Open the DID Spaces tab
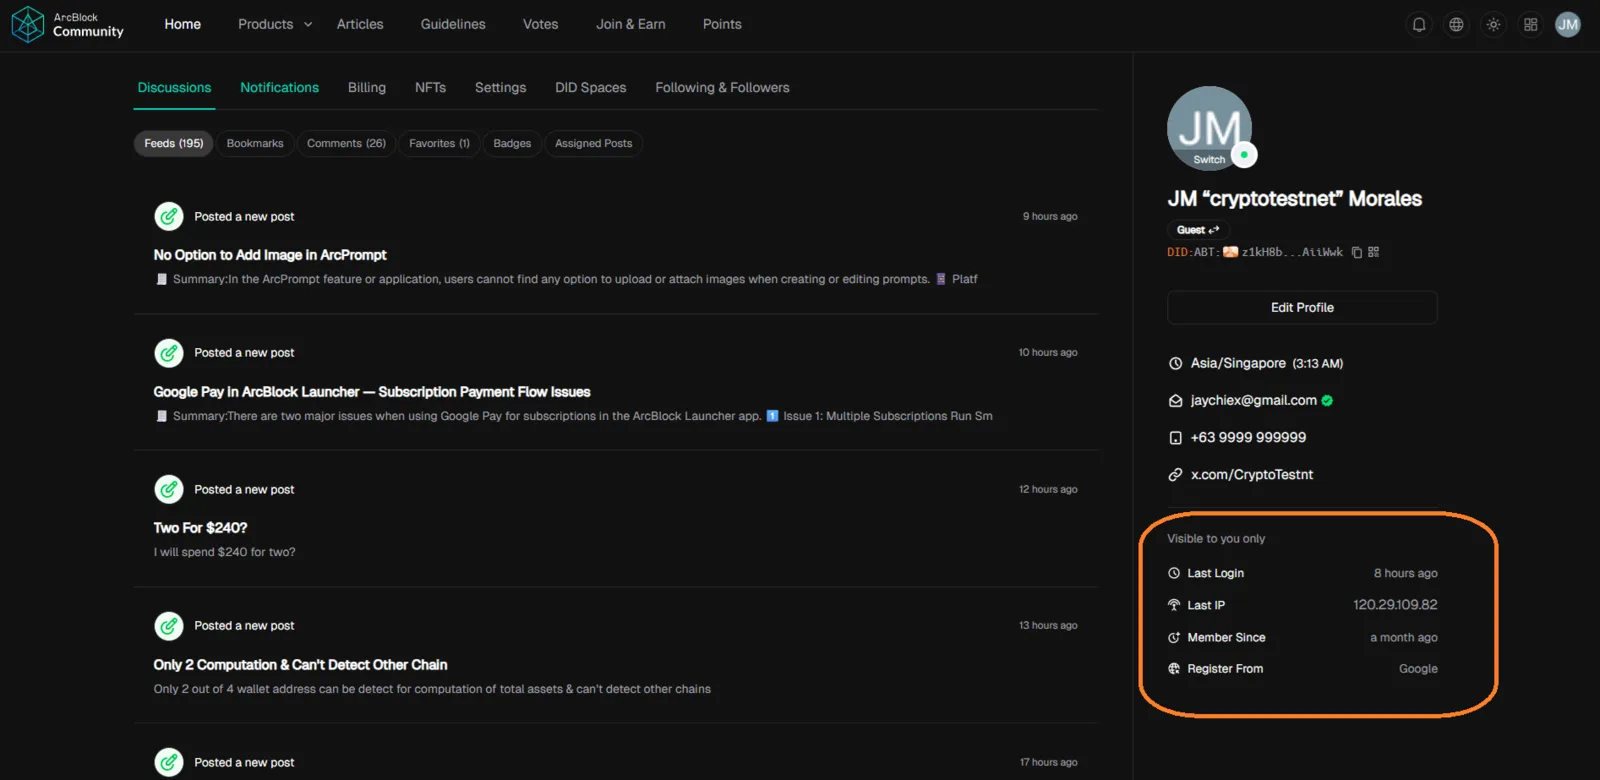Viewport: 1600px width, 780px height. coord(591,88)
